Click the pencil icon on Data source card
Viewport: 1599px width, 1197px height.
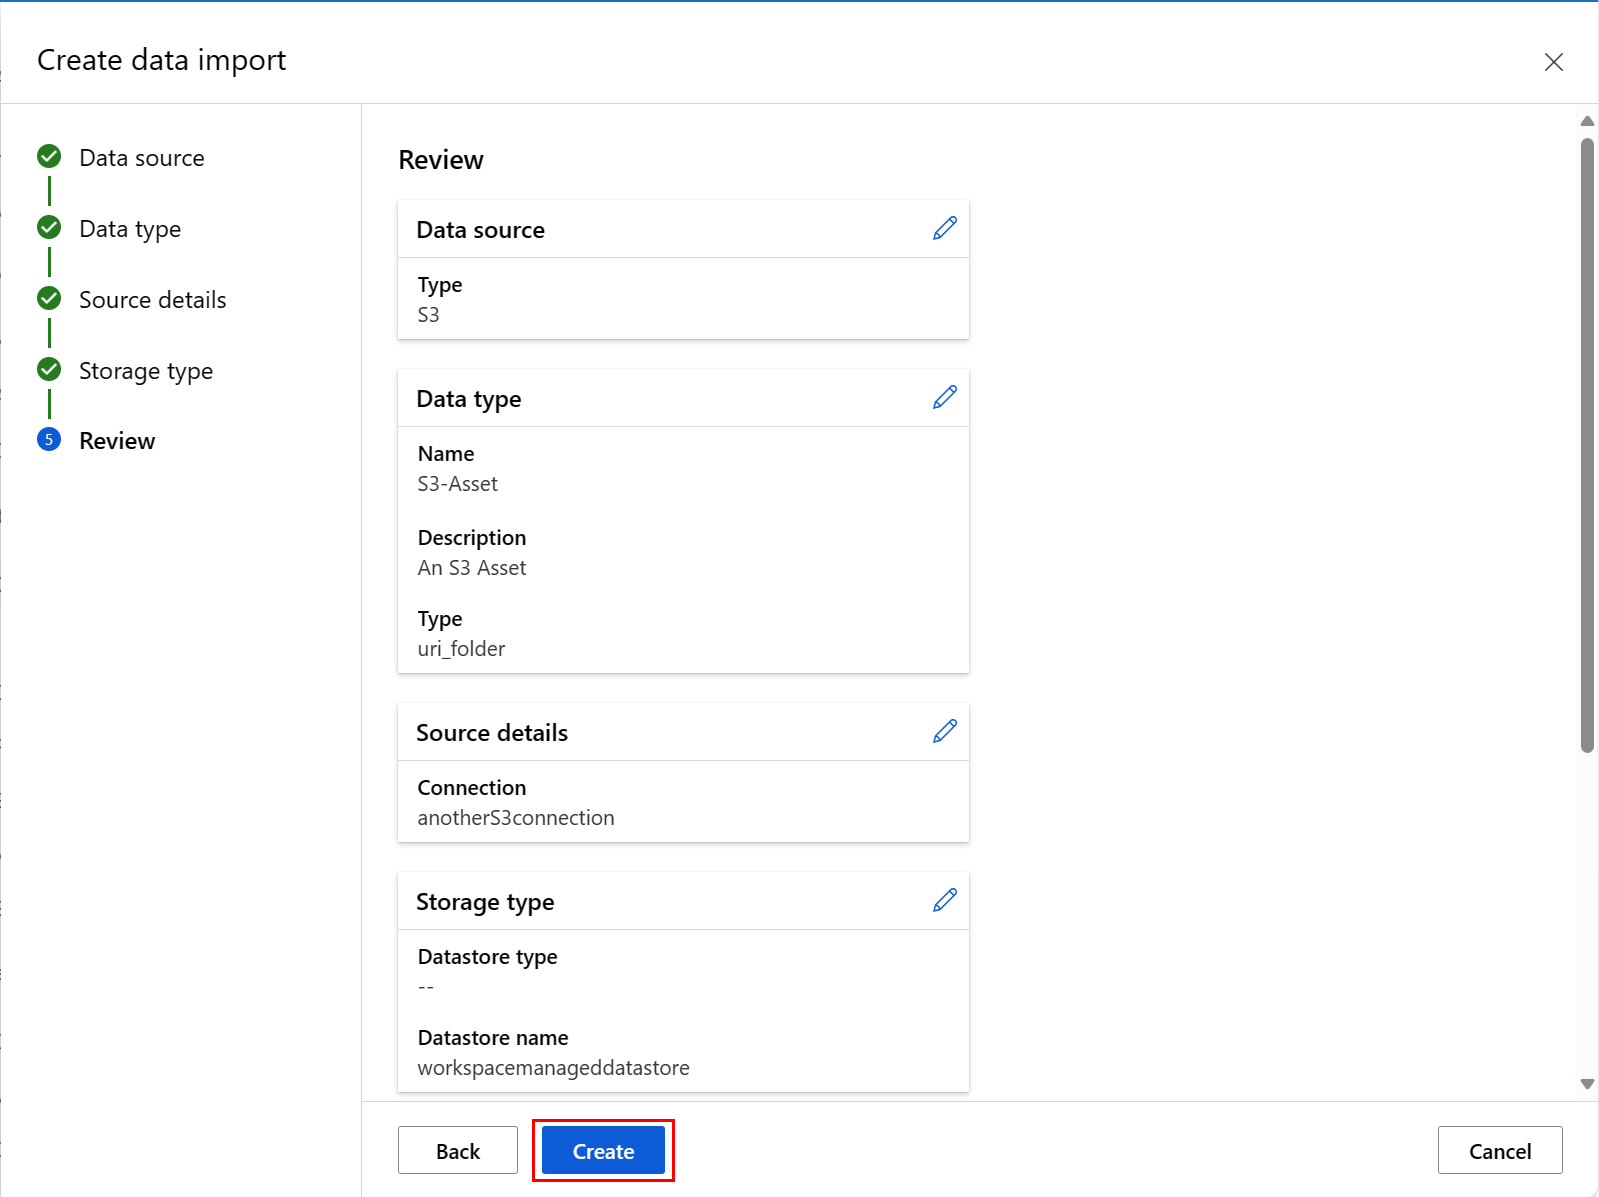[944, 229]
